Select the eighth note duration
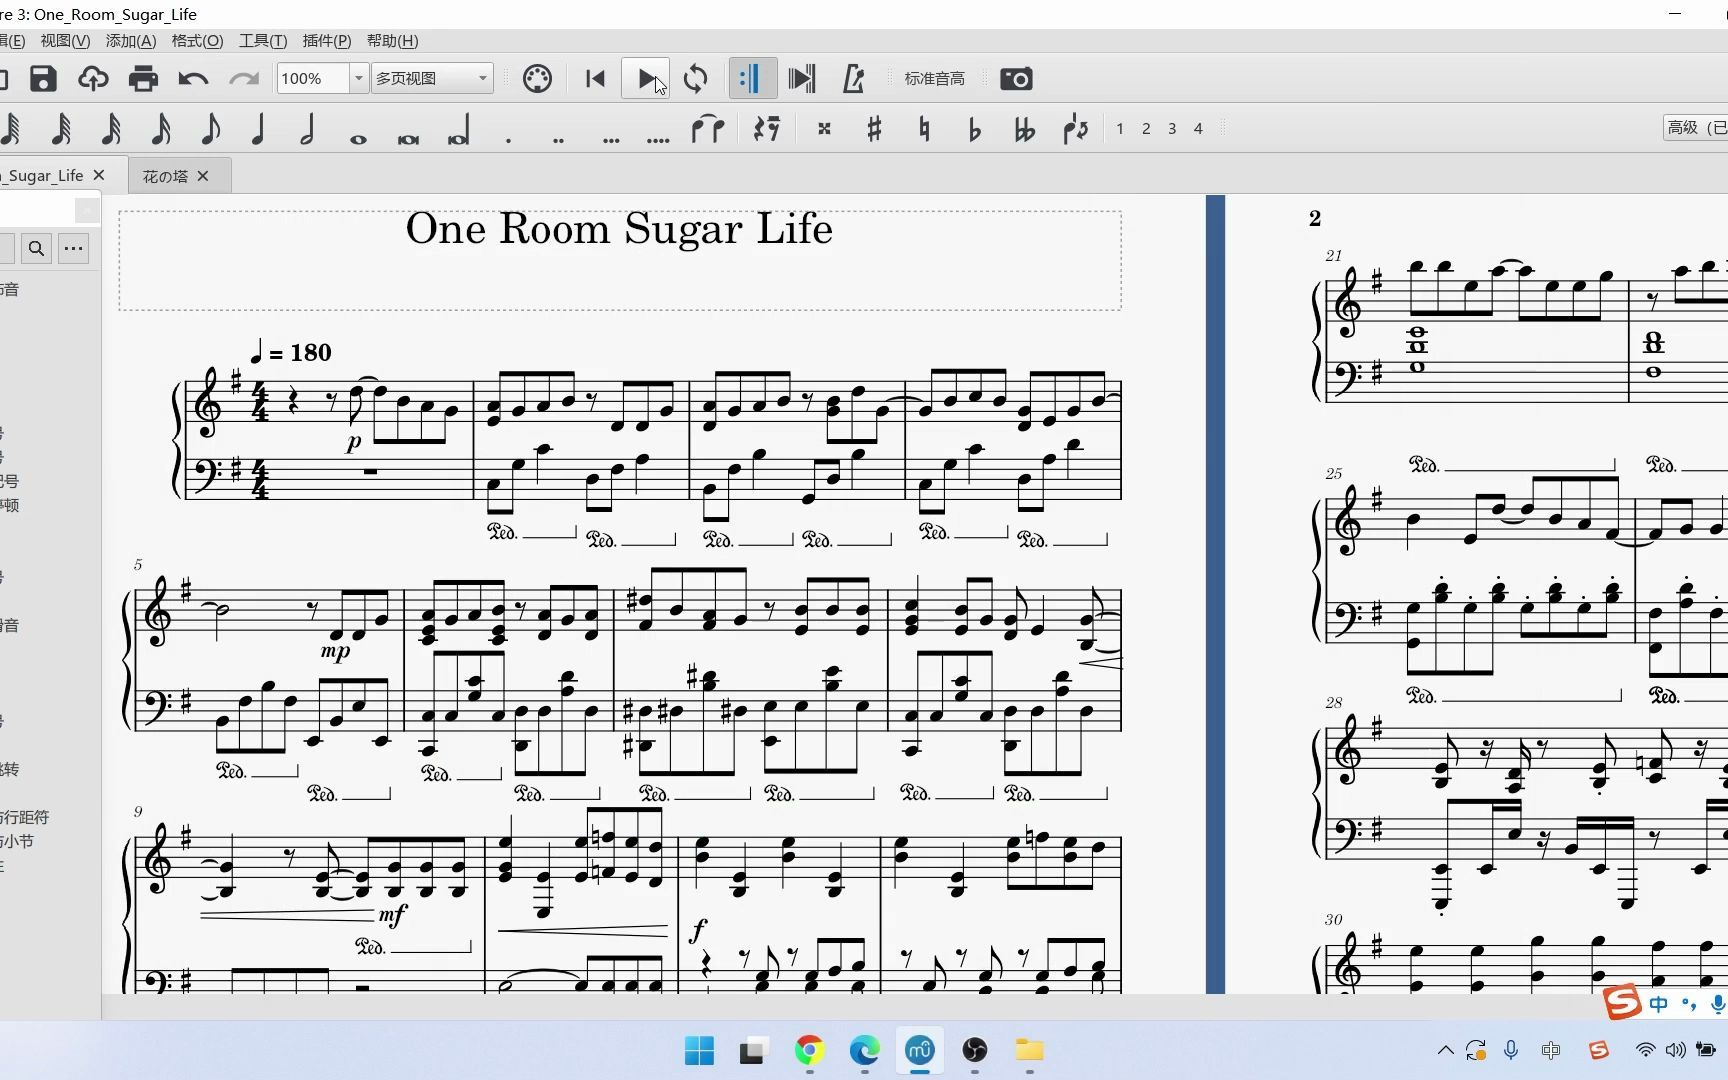The height and width of the screenshot is (1080, 1728). click(x=210, y=129)
